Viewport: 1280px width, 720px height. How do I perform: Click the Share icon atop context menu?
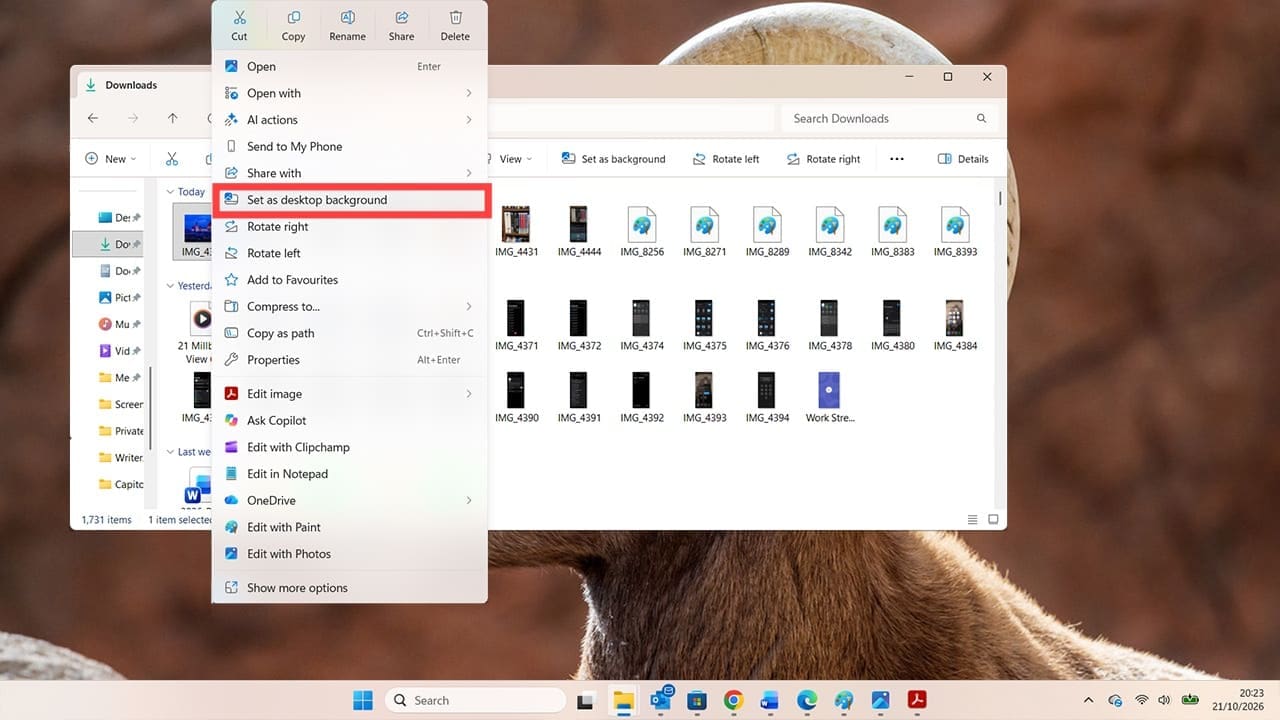(x=401, y=18)
